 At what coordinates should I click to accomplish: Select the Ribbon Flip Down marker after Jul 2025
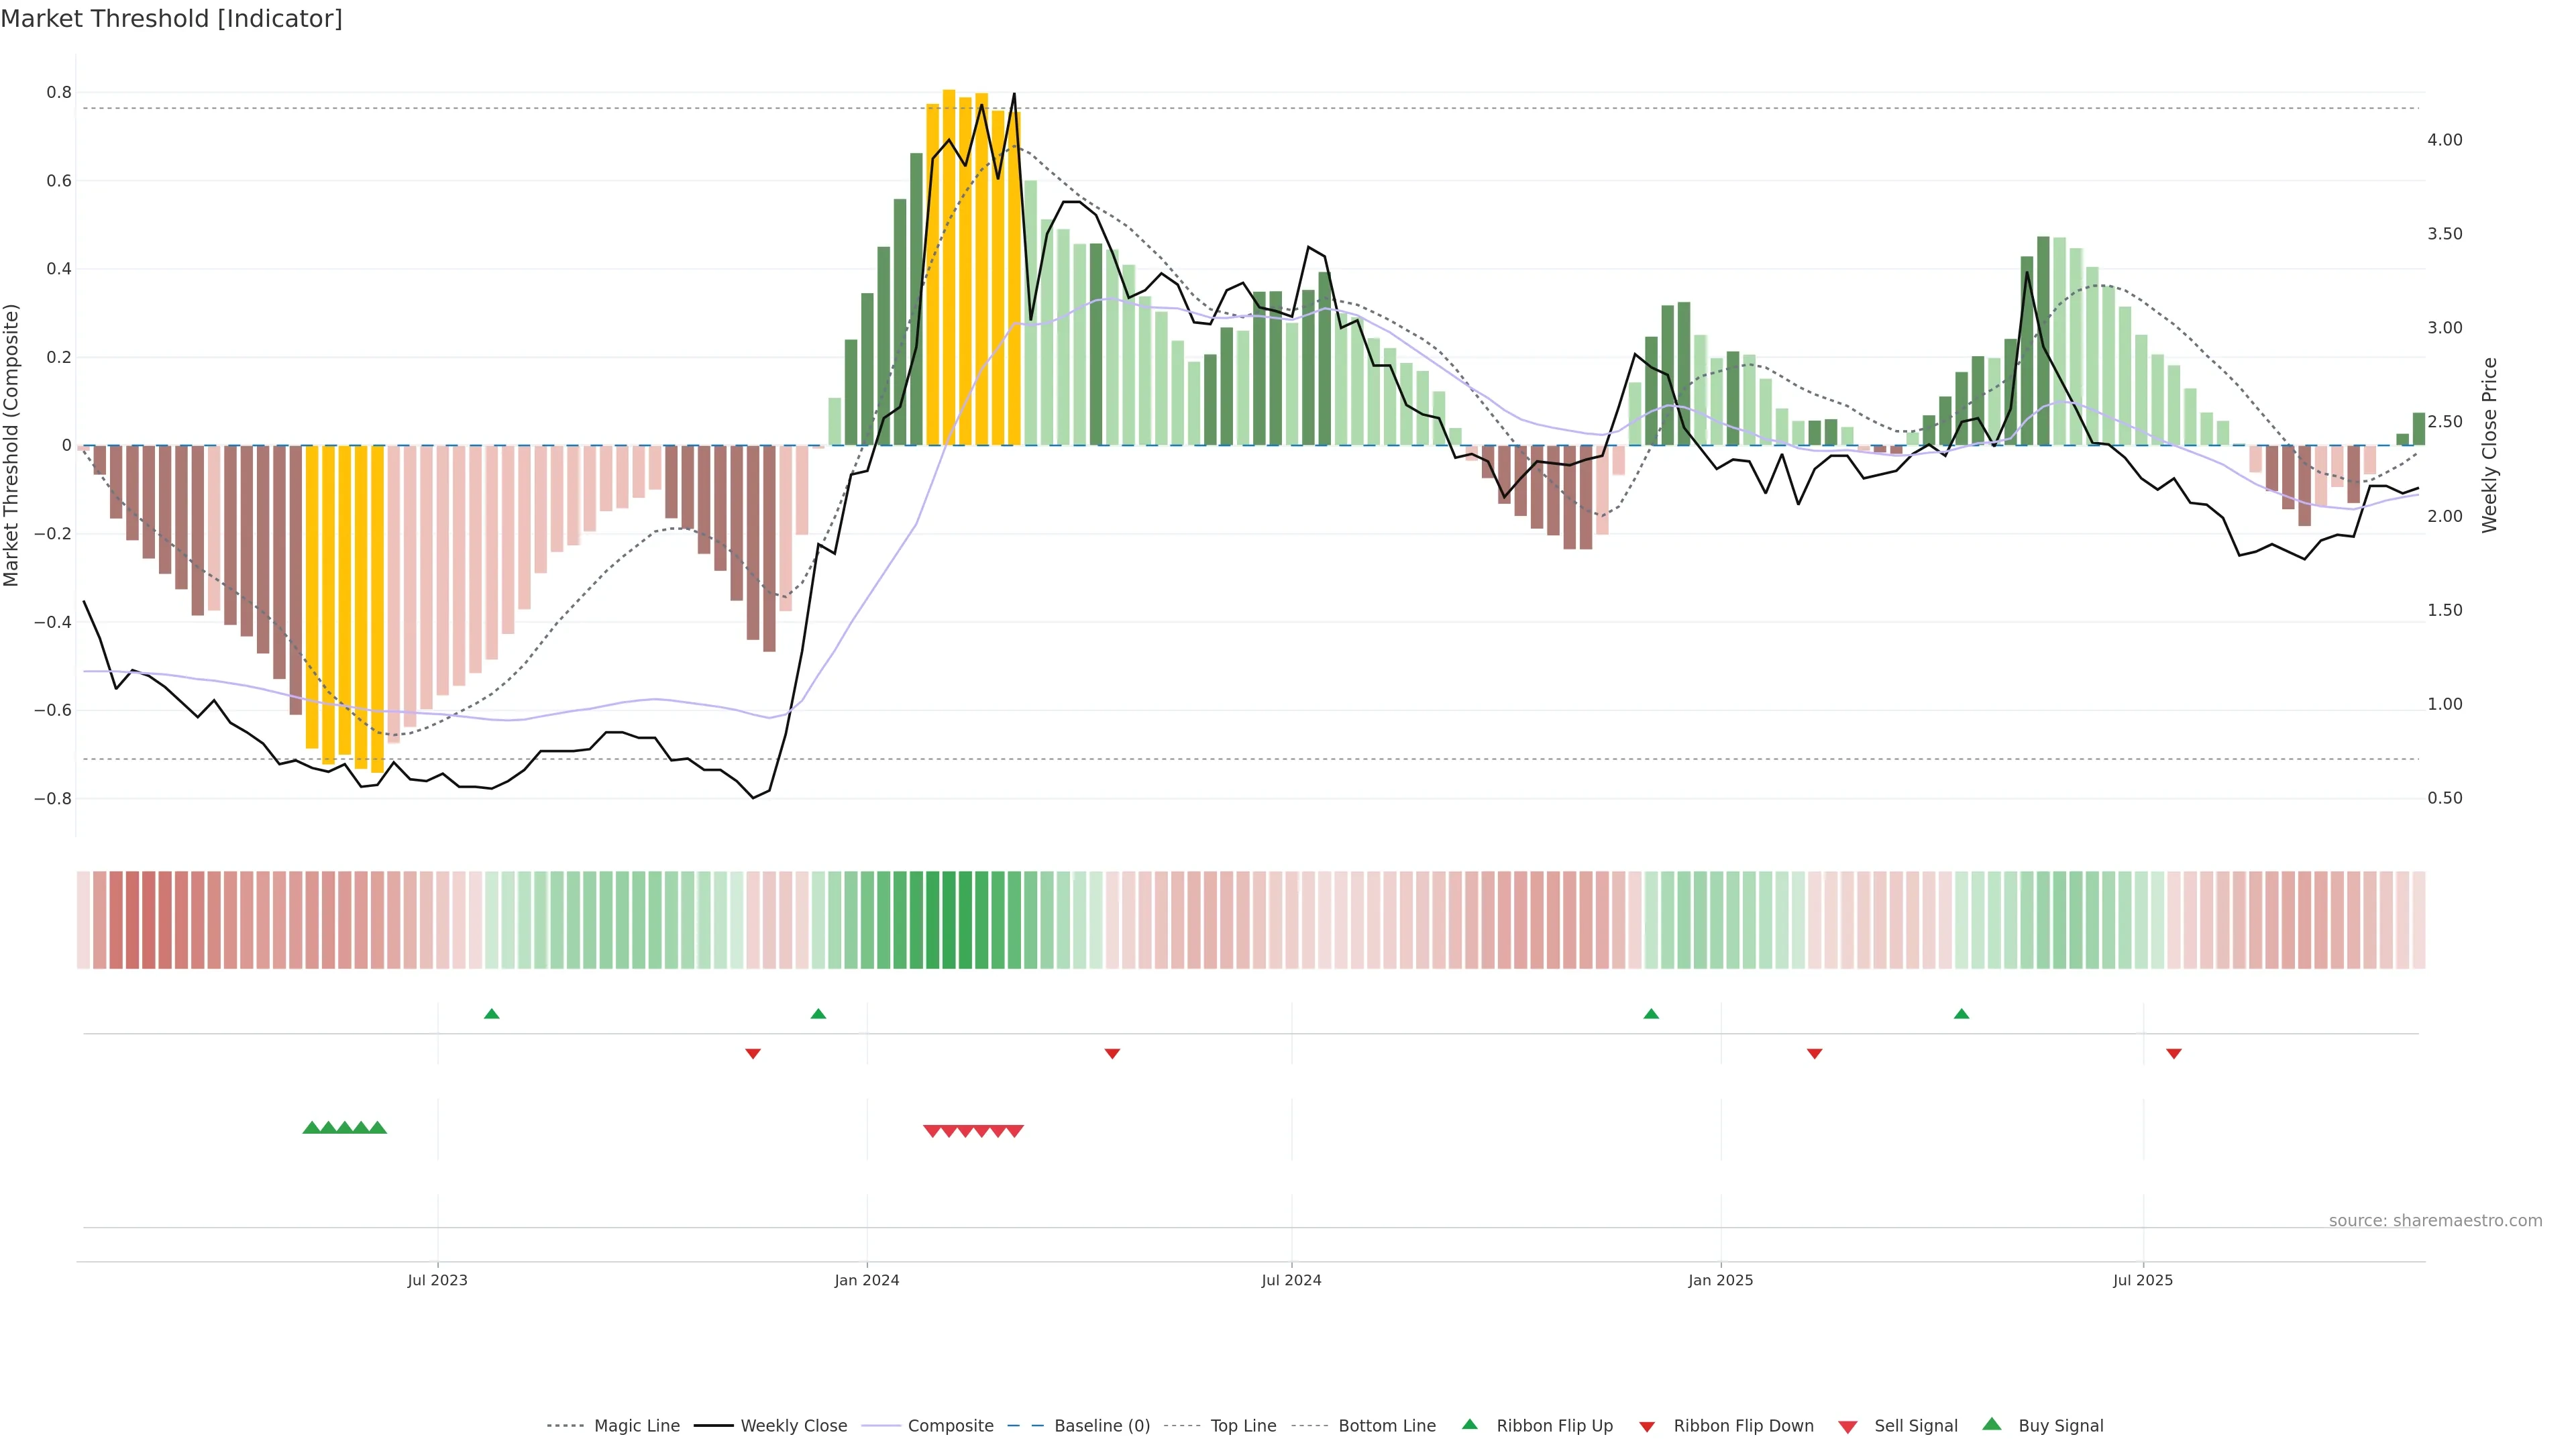coord(2173,1053)
